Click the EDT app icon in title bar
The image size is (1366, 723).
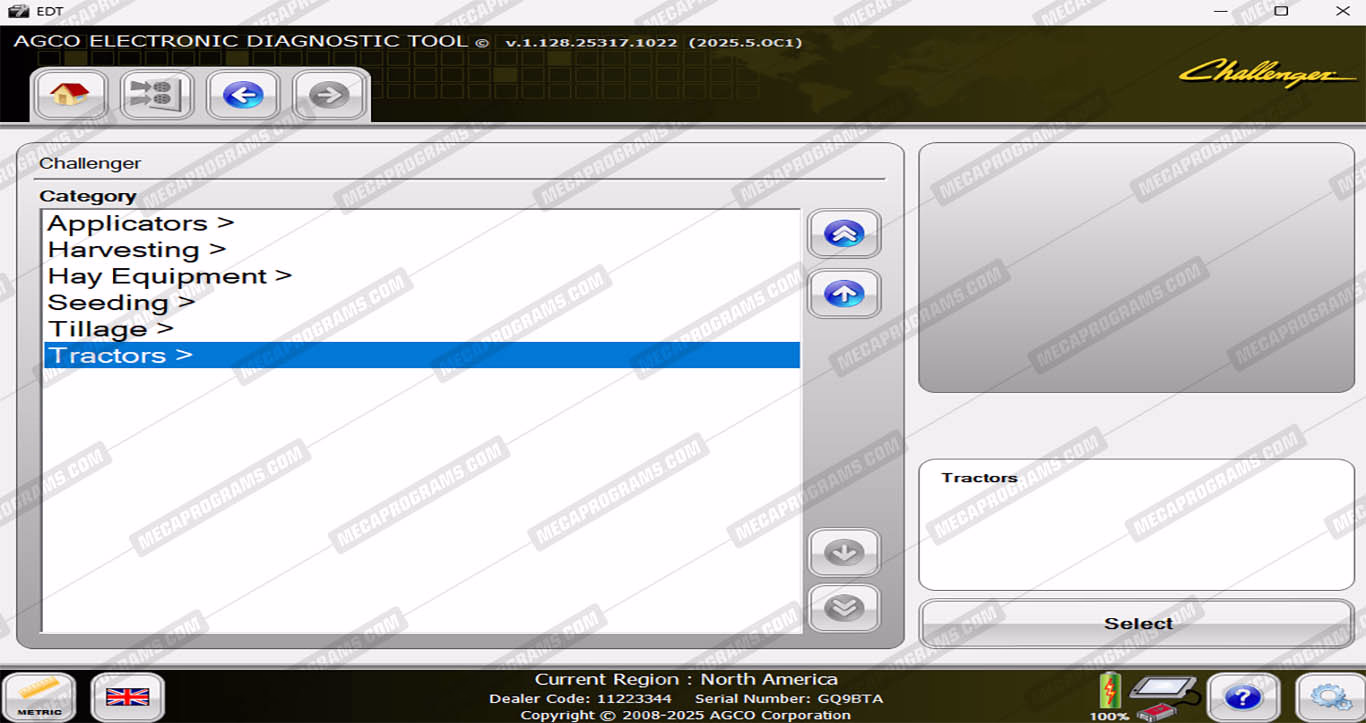point(19,11)
